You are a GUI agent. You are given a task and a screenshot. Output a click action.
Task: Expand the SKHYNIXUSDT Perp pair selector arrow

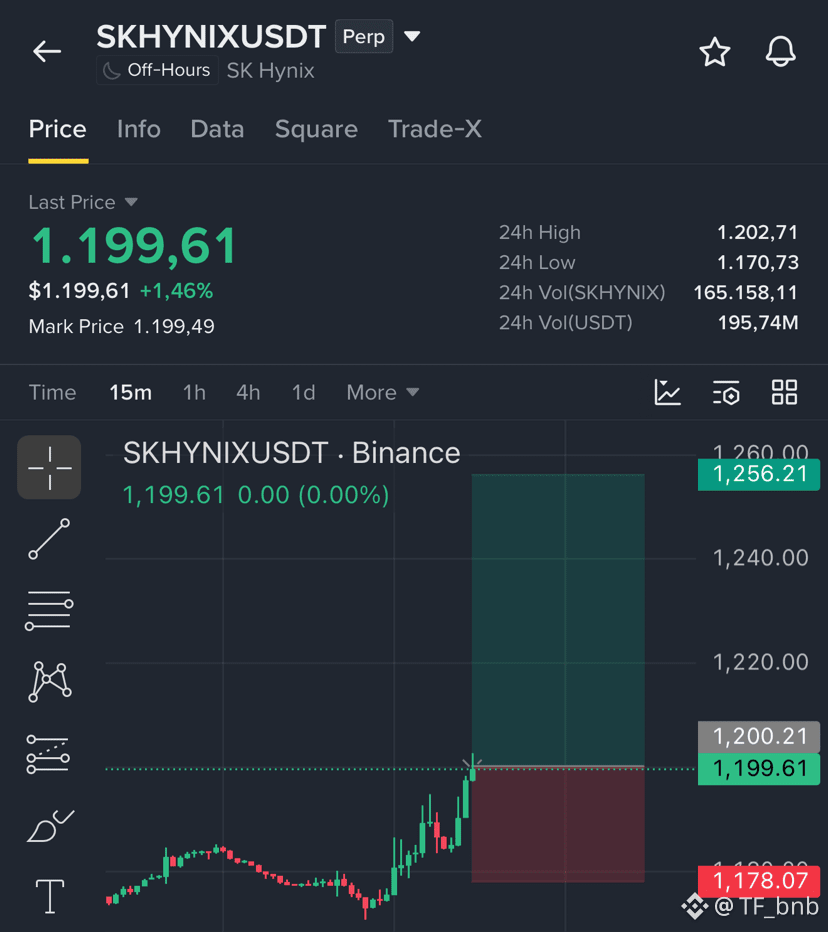pyautogui.click(x=412, y=36)
